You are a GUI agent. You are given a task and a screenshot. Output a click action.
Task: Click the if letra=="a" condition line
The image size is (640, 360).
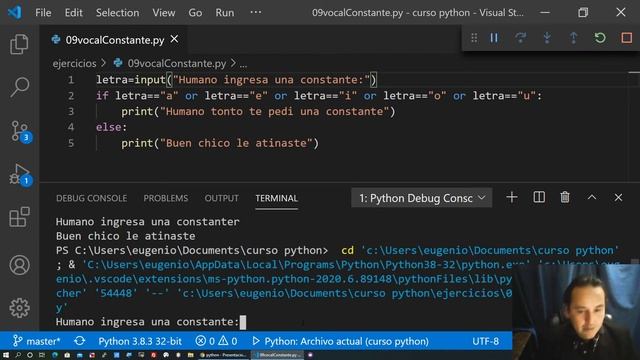pos(319,96)
